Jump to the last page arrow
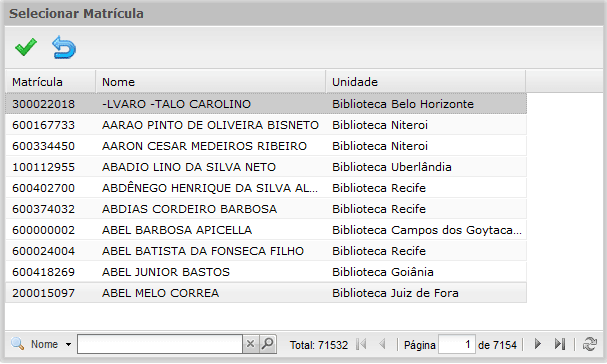Image resolution: width=607 pixels, height=364 pixels. tap(560, 344)
